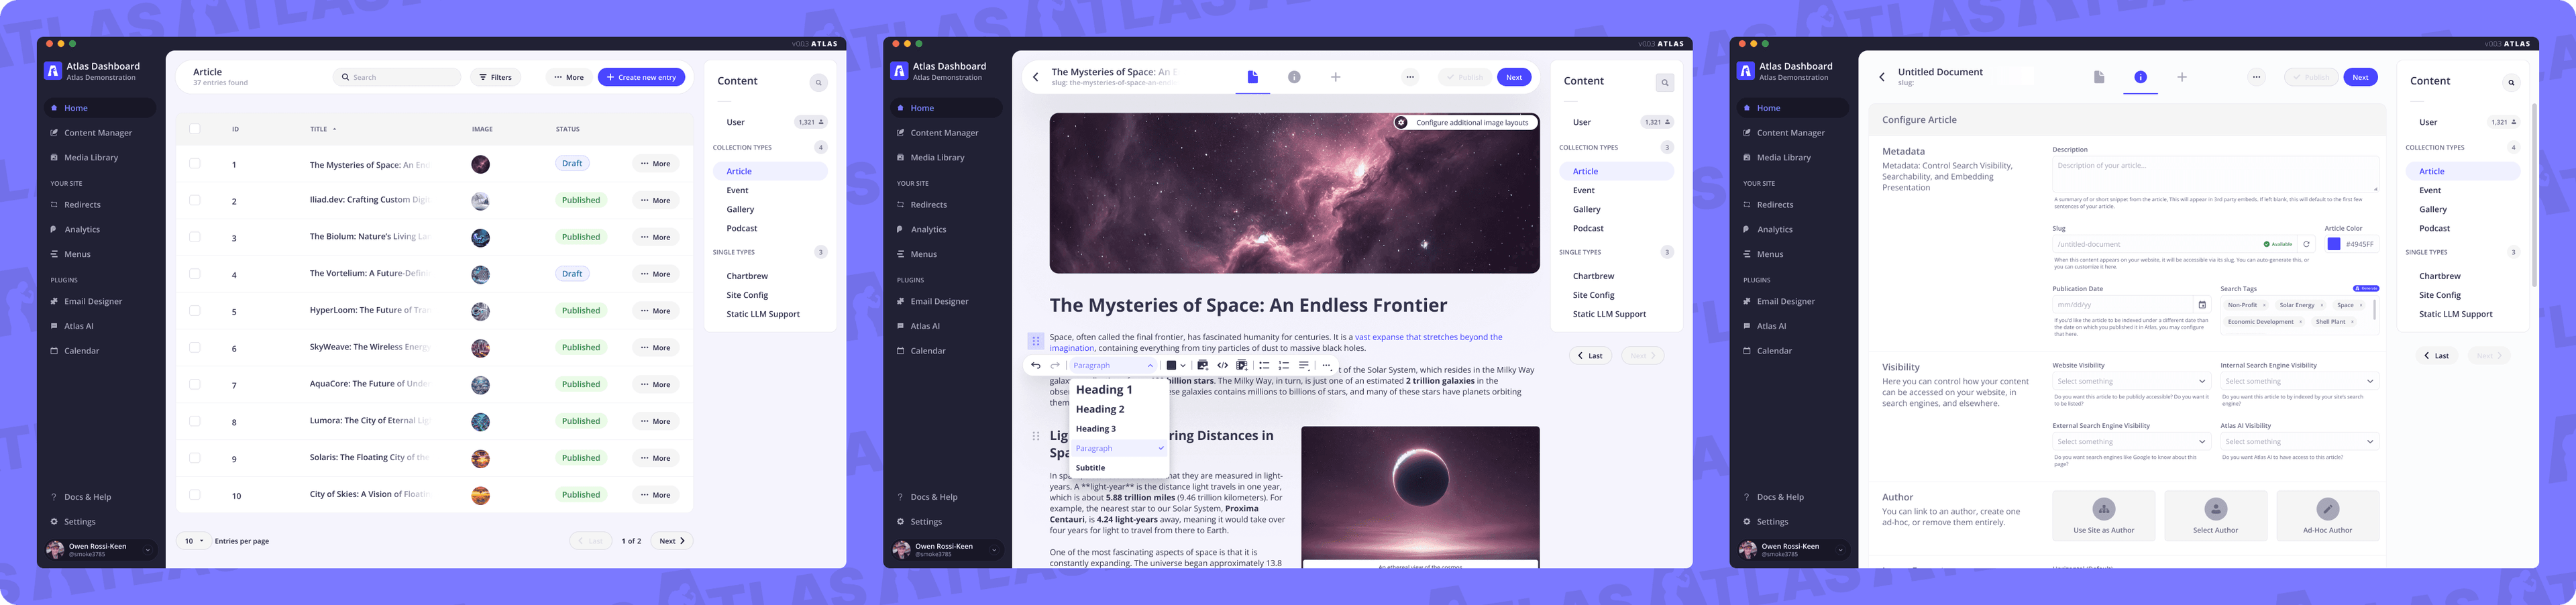Click the undo arrow in the editor toolbar
Viewport: 2576px width, 605px height.
point(1036,365)
